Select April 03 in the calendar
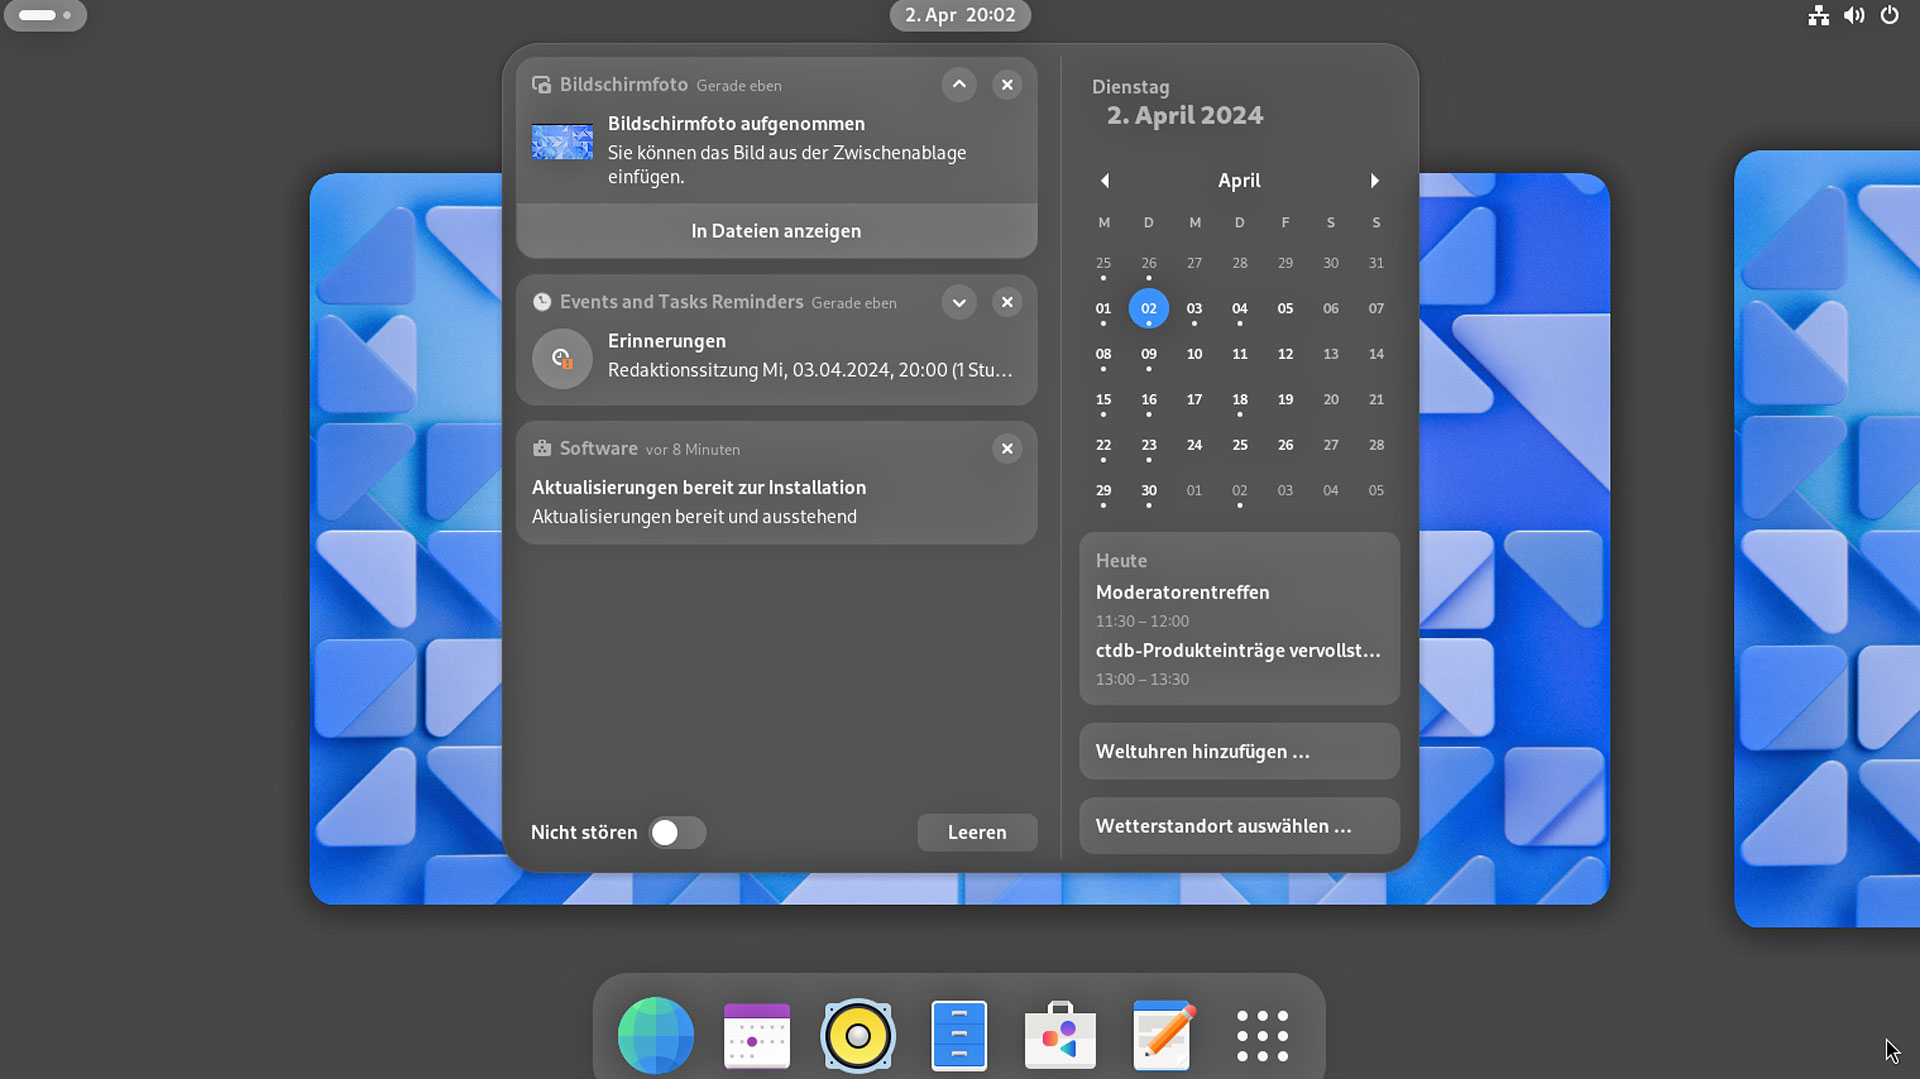1920x1079 pixels. pyautogui.click(x=1194, y=309)
